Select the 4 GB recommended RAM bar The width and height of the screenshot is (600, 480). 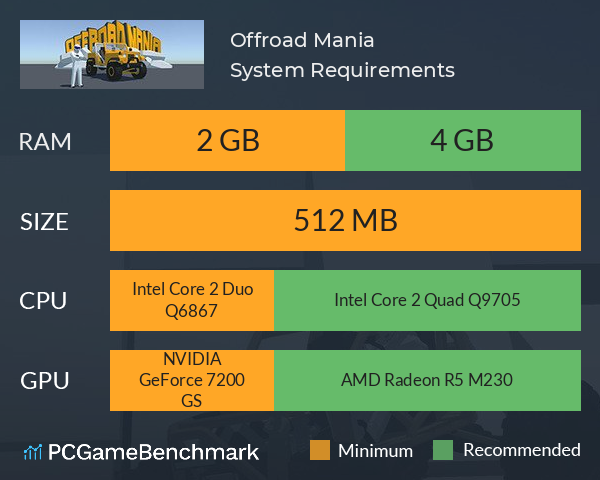(463, 140)
